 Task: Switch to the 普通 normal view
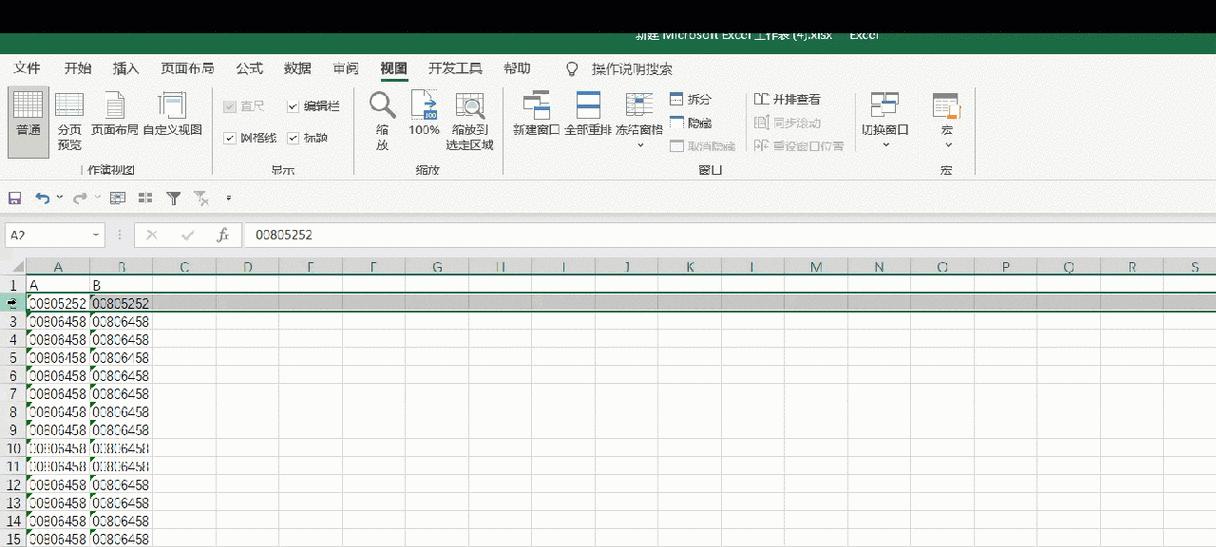(28, 122)
